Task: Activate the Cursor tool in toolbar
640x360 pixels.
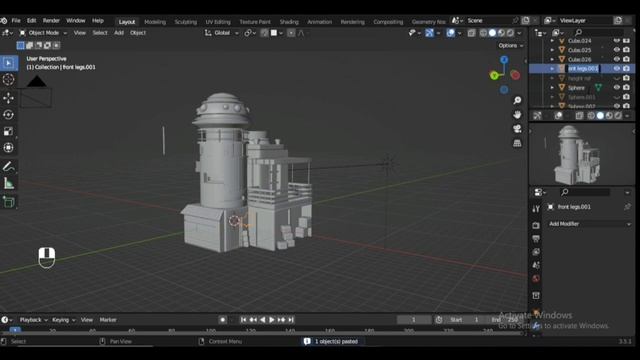Action: tap(8, 80)
